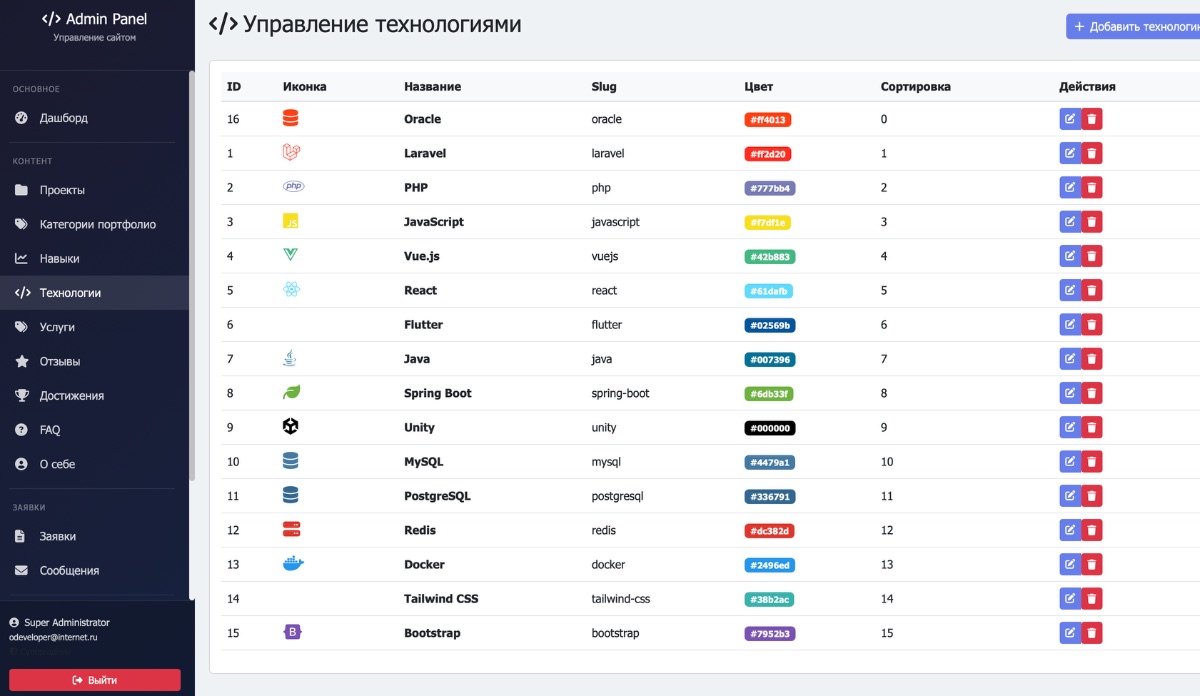
Task: Click the PHP logo icon
Action: point(293,186)
